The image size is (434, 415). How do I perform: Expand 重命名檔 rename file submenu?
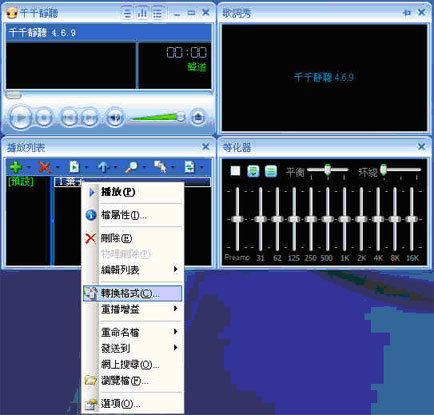click(x=133, y=332)
